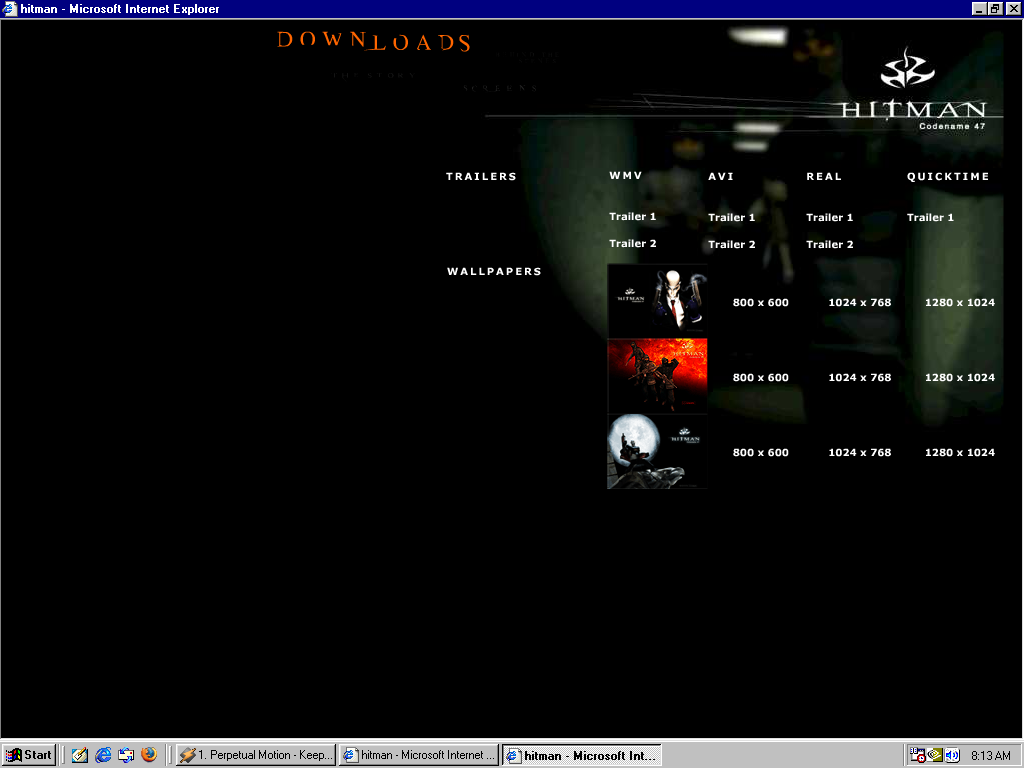The image size is (1024, 768).
Task: Download WMV Trailer 1
Action: [x=632, y=216]
